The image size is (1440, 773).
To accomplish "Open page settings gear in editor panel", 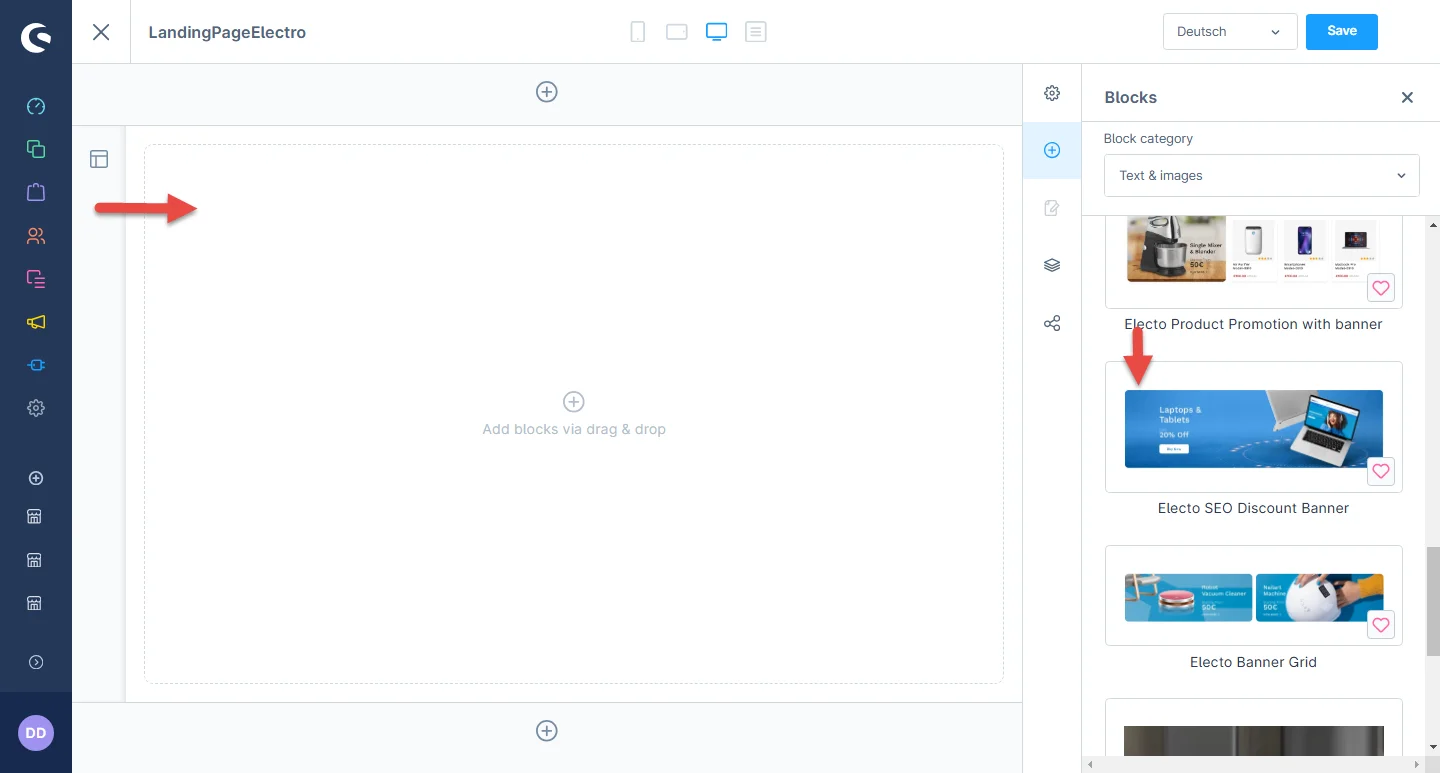I will pos(1052,93).
